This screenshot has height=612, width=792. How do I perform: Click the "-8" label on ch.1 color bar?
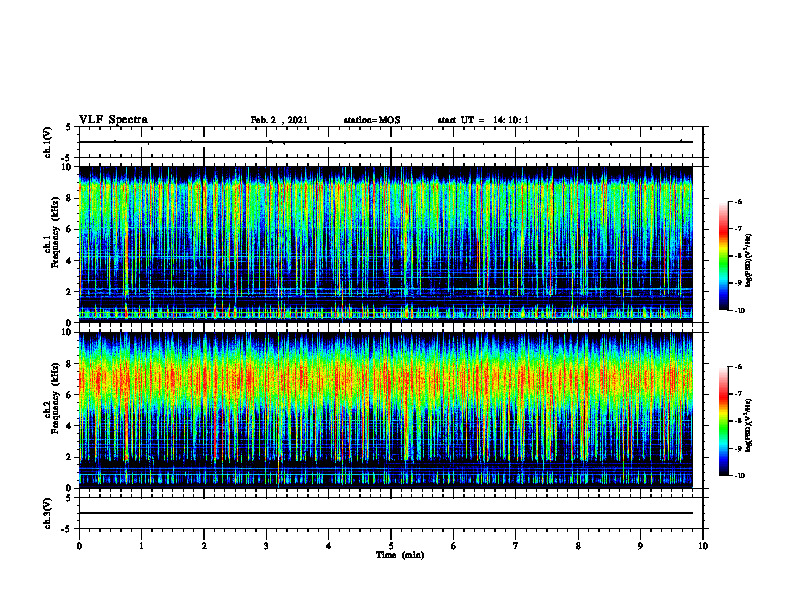738,256
